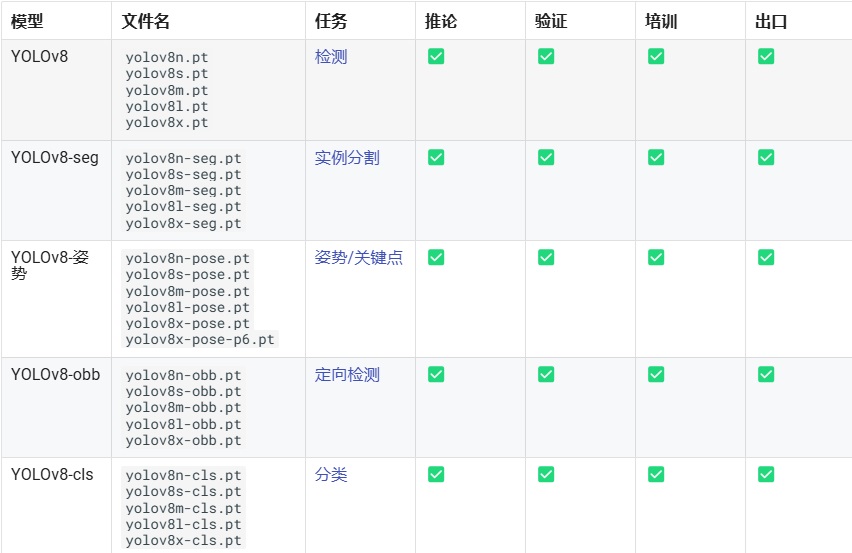Click the 出口 checkmark in the YOLOv8-obb row
The image size is (852, 553).
[x=766, y=374]
